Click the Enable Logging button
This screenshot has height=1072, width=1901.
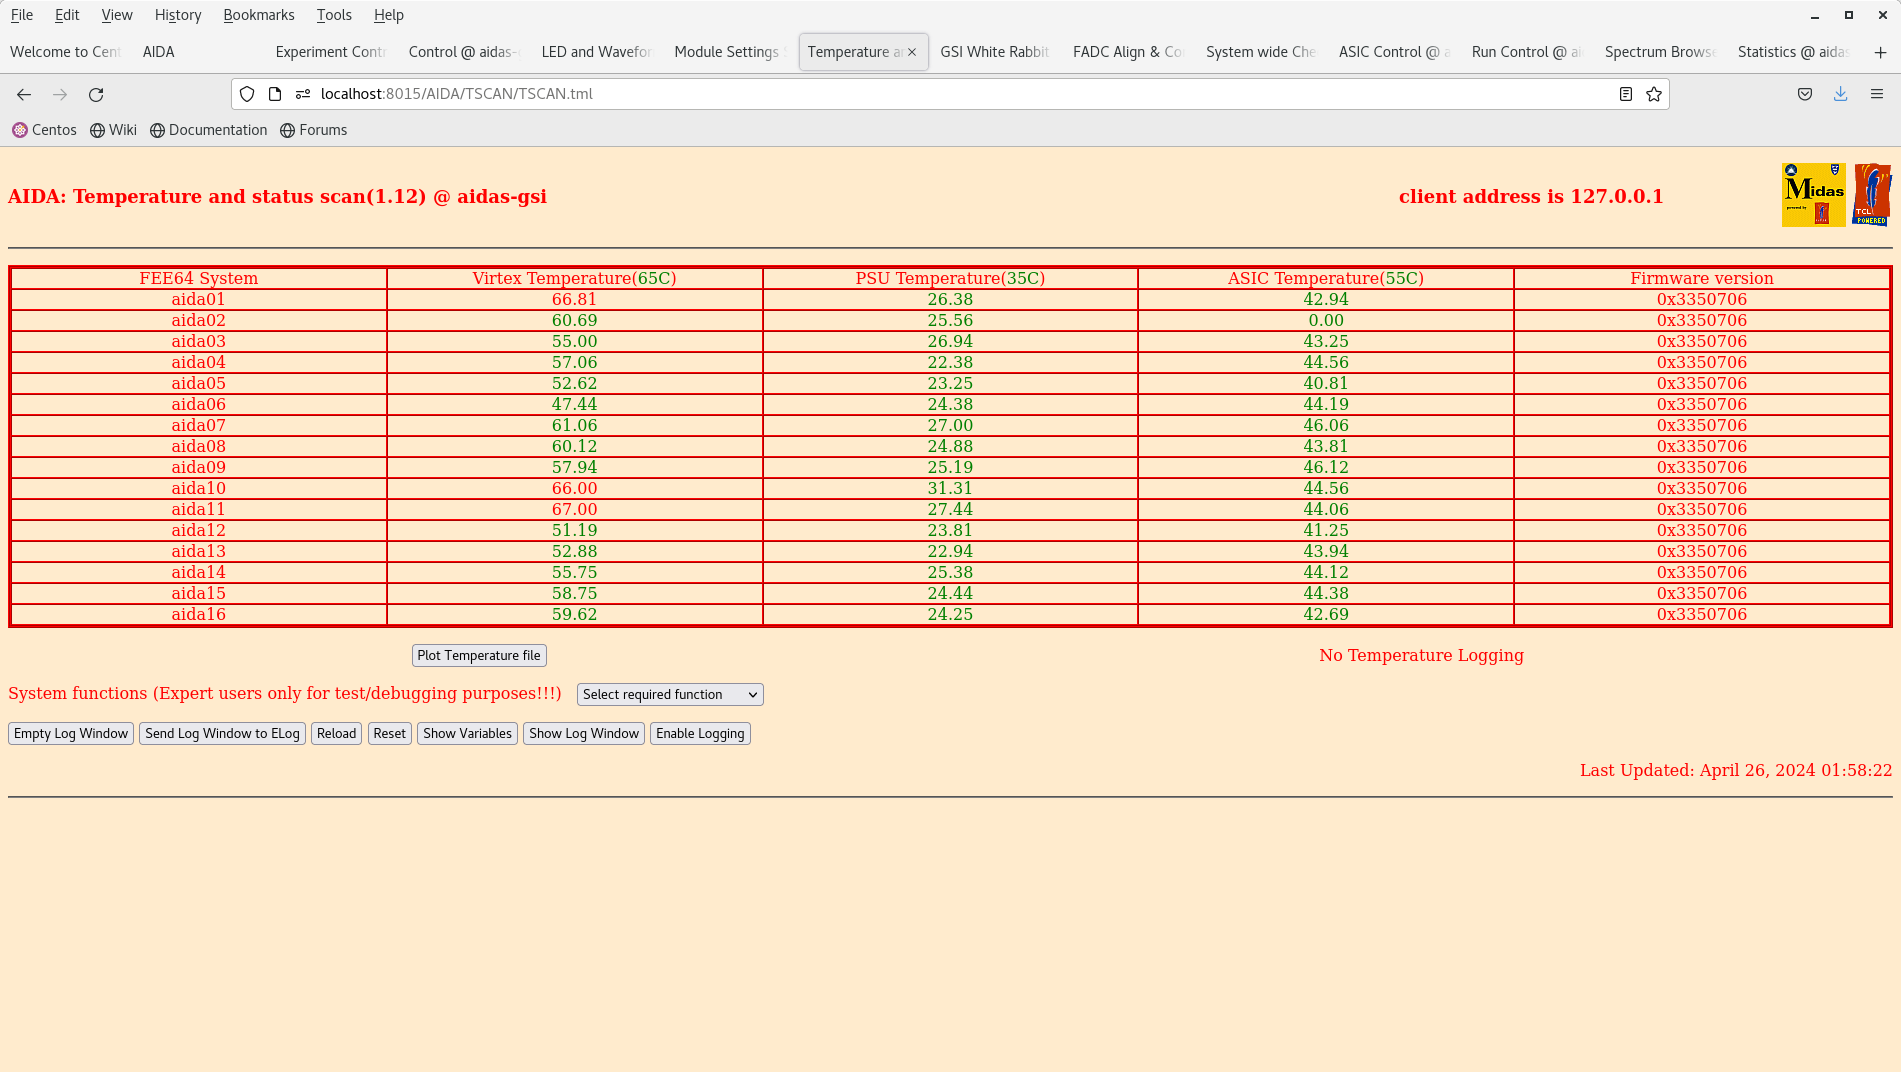[x=700, y=734]
